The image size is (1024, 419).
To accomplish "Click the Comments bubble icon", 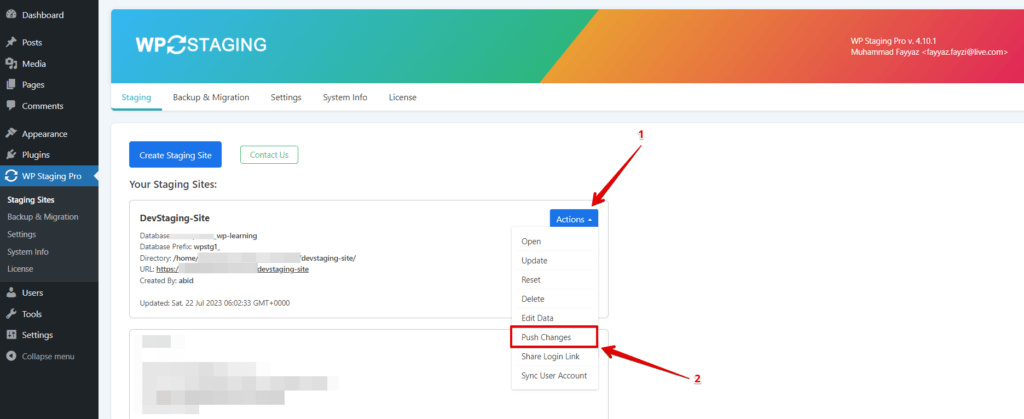I will (10, 106).
